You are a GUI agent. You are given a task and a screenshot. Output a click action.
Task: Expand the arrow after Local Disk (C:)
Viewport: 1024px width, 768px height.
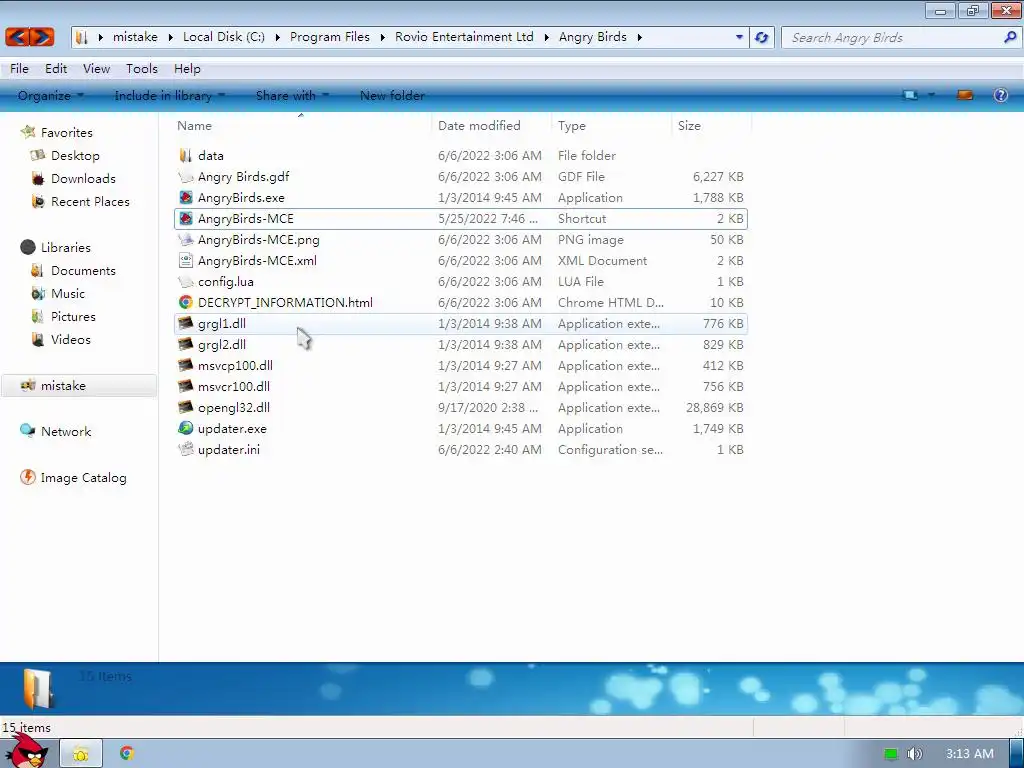coord(277,37)
